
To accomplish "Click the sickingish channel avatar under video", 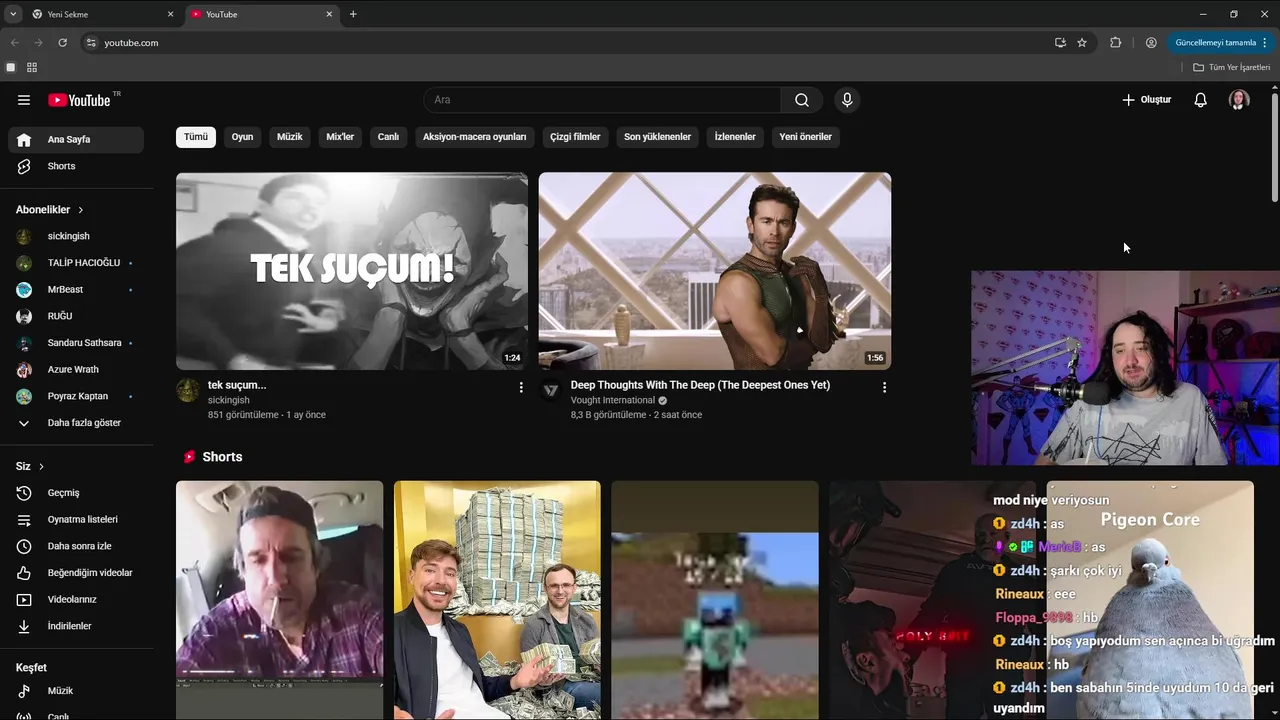I will (188, 390).
